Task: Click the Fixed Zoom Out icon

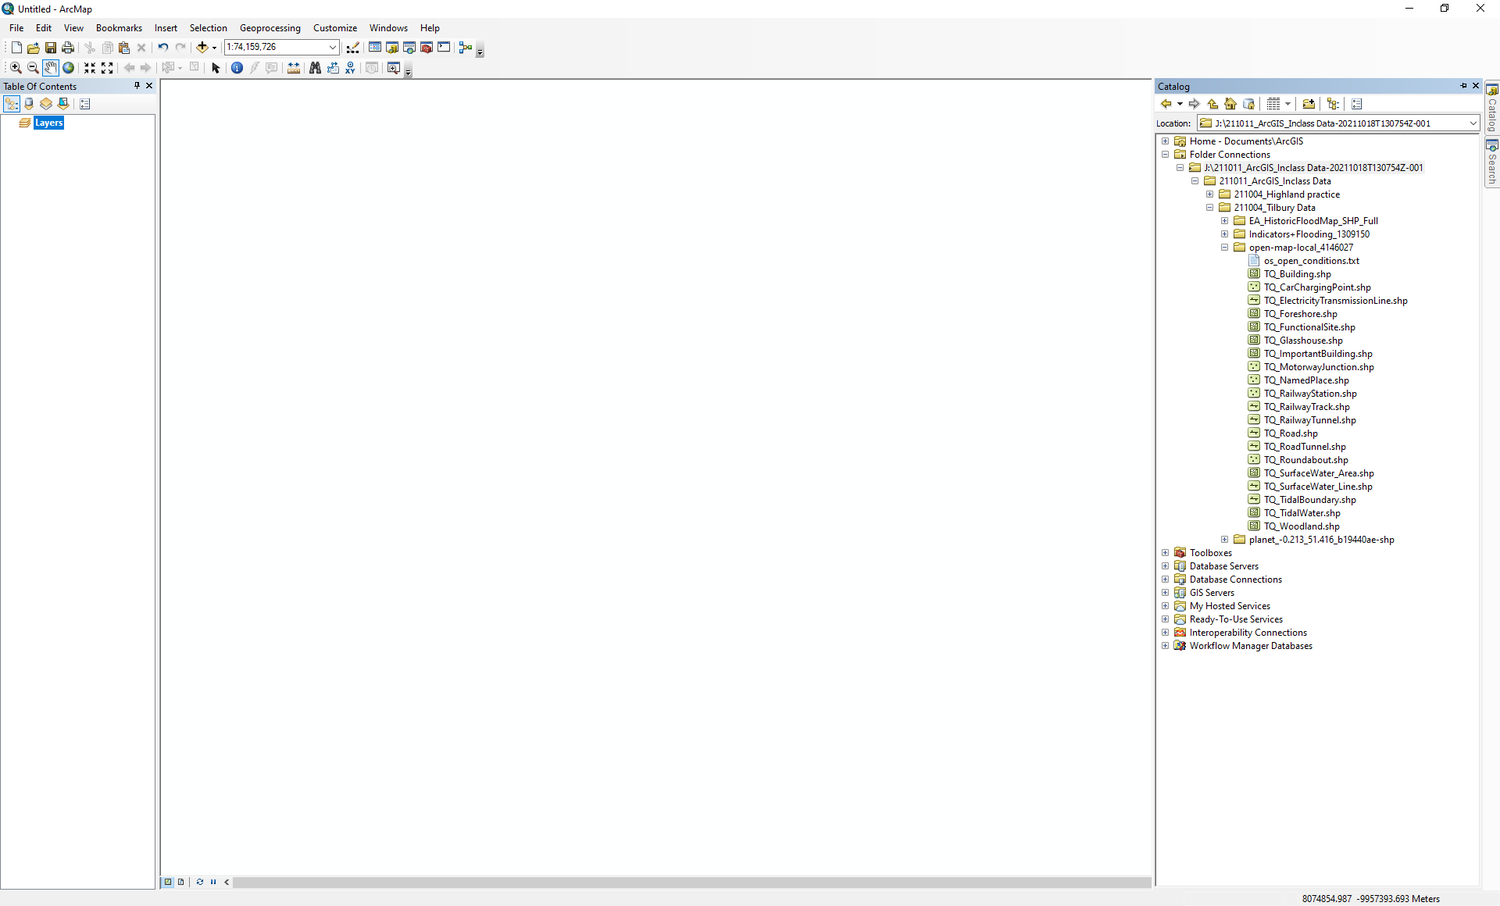Action: (107, 68)
